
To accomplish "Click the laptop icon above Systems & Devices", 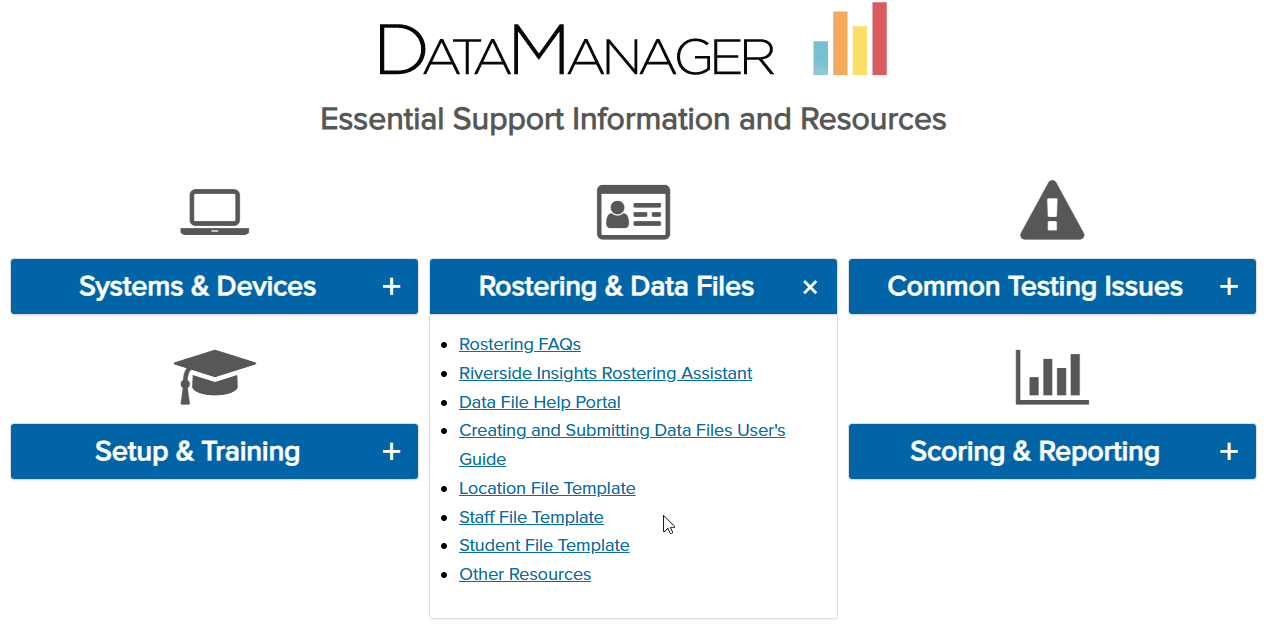I will tap(214, 211).
